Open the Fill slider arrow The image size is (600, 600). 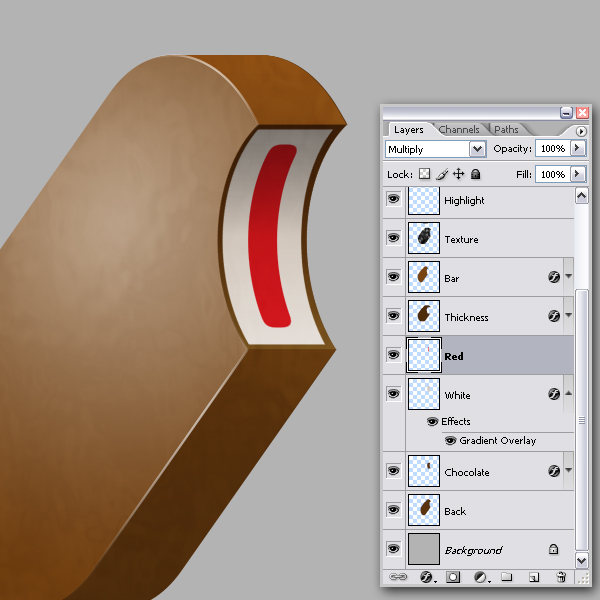(577, 174)
